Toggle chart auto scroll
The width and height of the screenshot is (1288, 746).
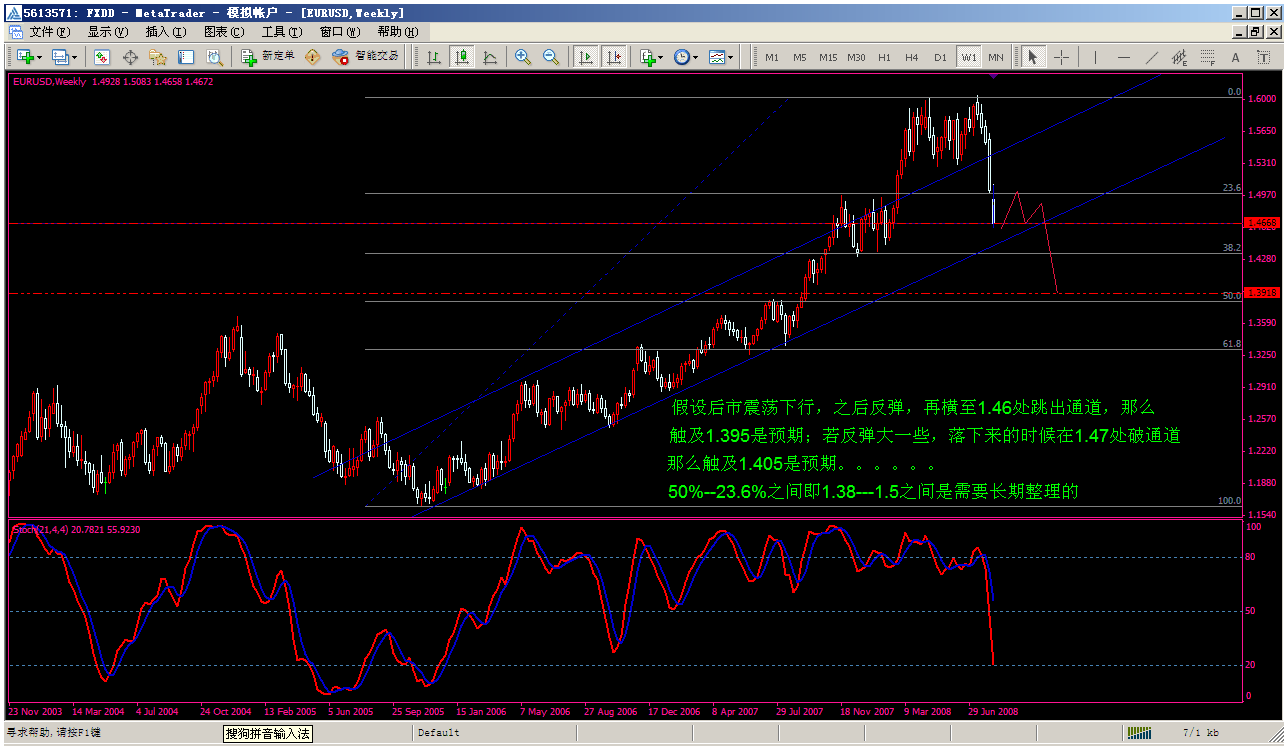586,57
